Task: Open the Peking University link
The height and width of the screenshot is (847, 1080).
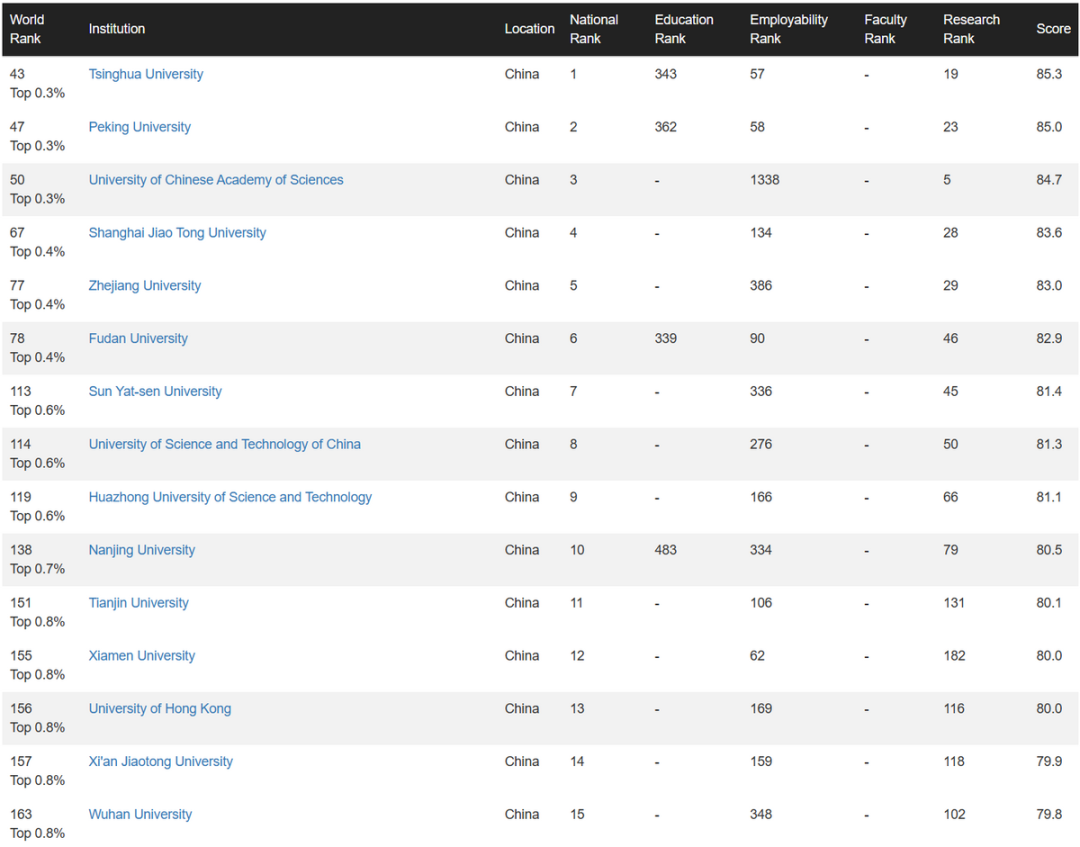Action: click(139, 127)
